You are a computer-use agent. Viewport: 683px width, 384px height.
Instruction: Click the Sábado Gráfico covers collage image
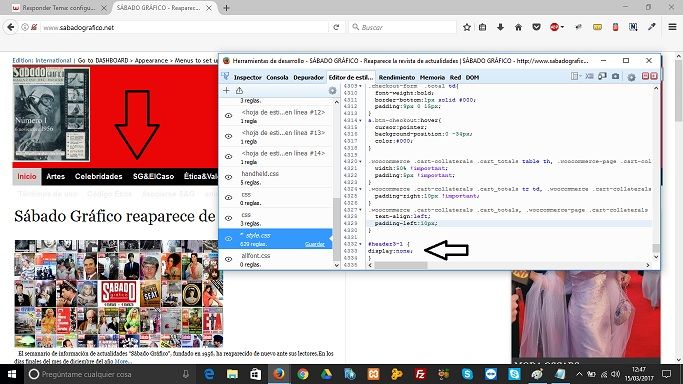coord(118,293)
